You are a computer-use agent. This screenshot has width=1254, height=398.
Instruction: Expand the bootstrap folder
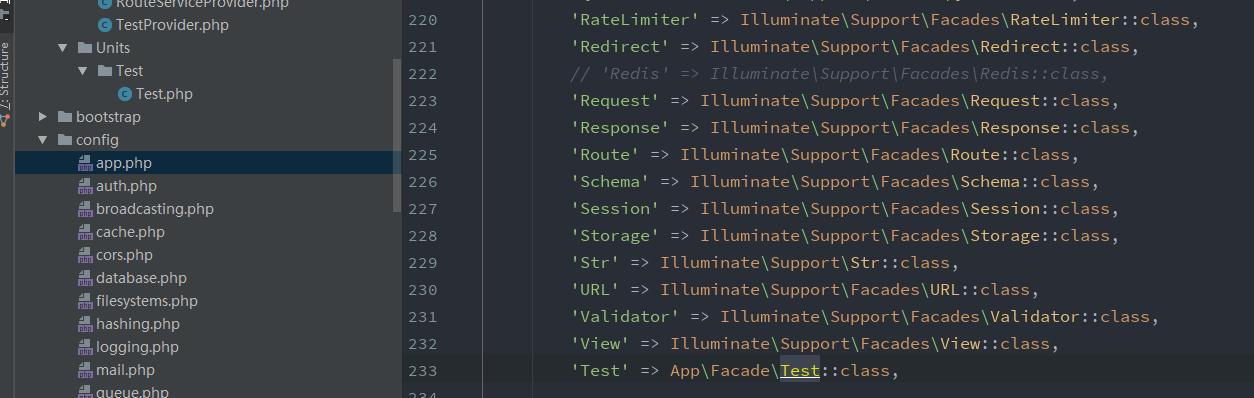tap(43, 117)
